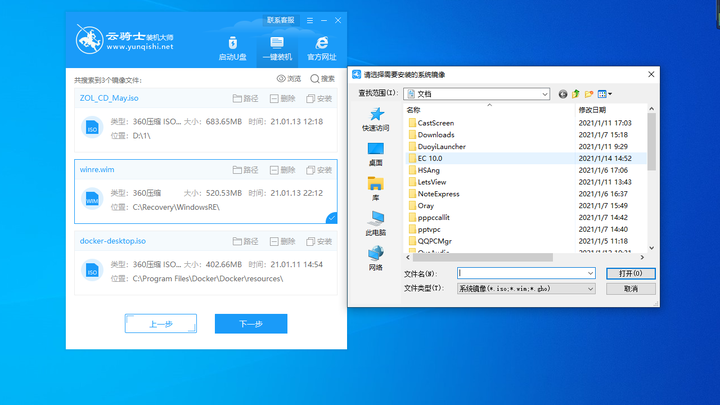720x405 pixels.
Task: Click the 云骑士 knight logo
Action: (90, 39)
